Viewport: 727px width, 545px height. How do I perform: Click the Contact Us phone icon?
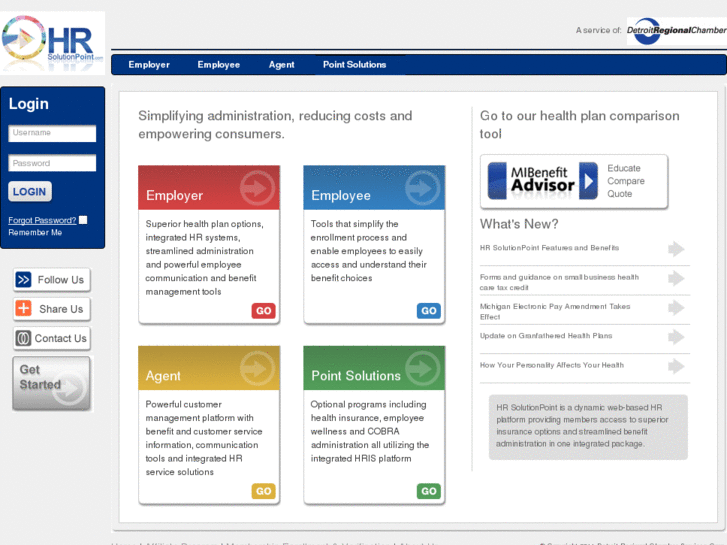23,338
